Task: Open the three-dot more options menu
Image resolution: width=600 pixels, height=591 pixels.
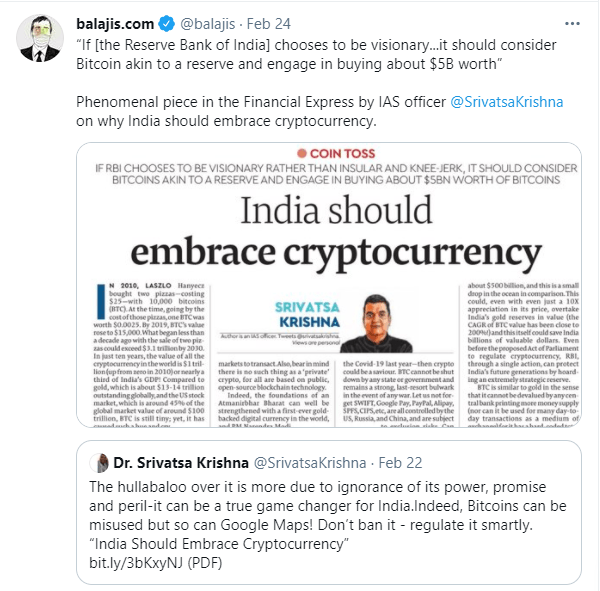Action: (x=569, y=23)
